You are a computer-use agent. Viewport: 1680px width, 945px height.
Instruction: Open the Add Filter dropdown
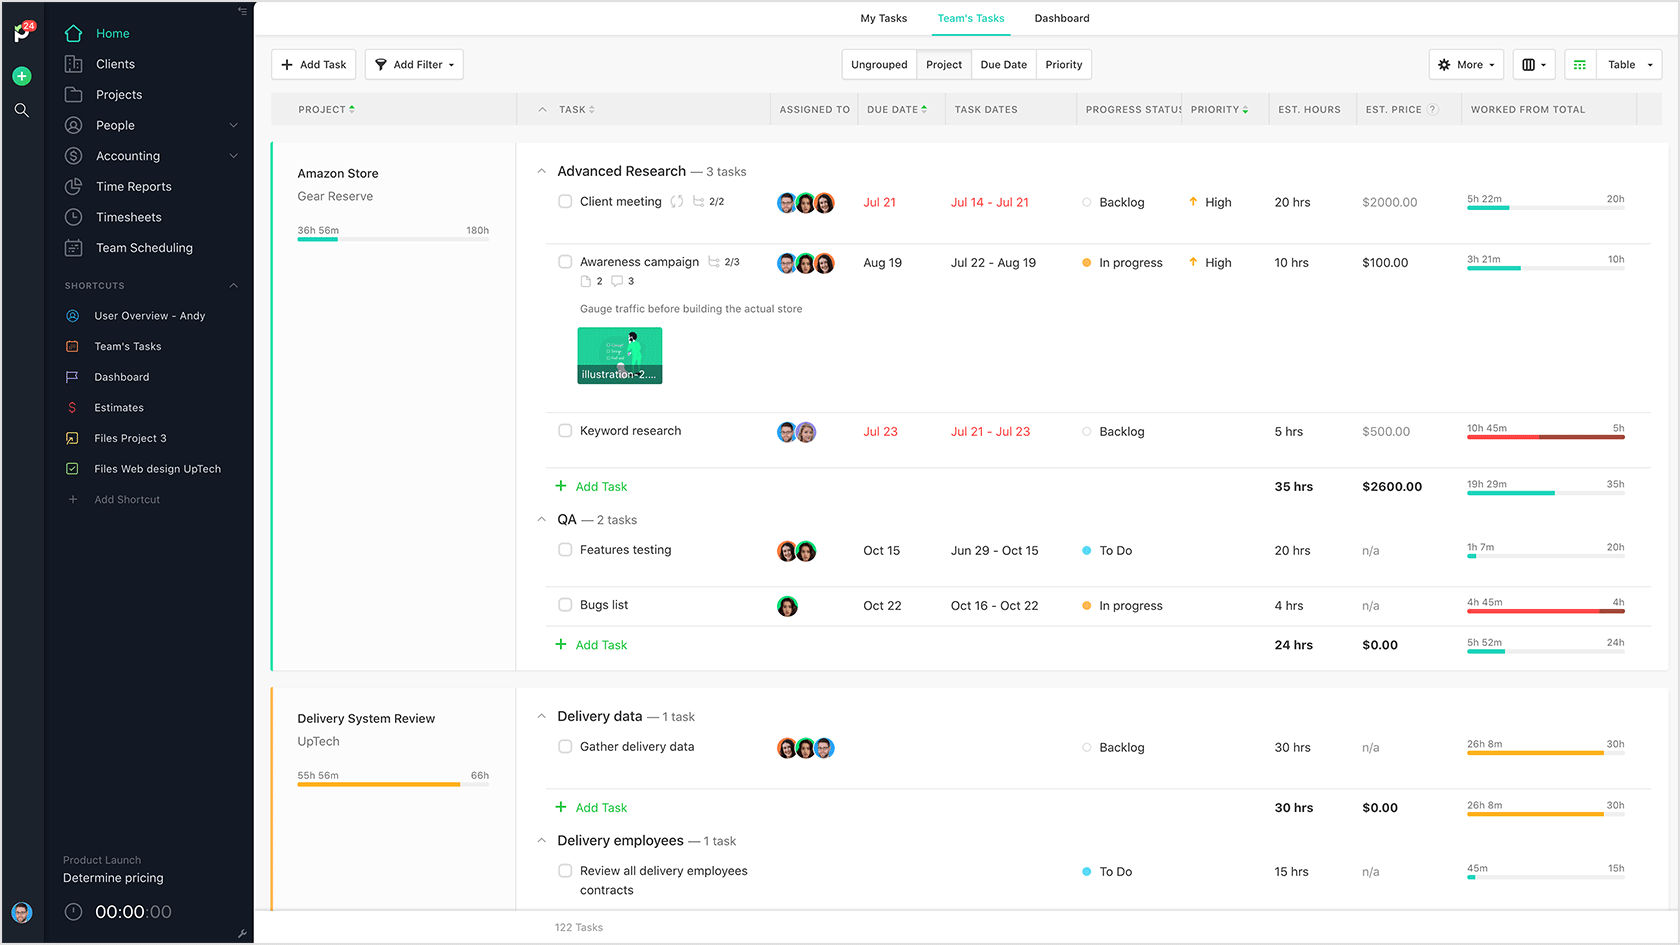click(x=414, y=65)
